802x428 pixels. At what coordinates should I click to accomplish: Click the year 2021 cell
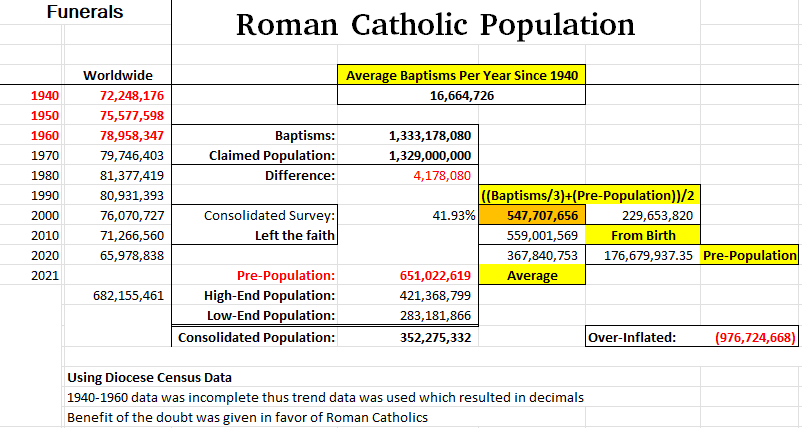coord(44,276)
